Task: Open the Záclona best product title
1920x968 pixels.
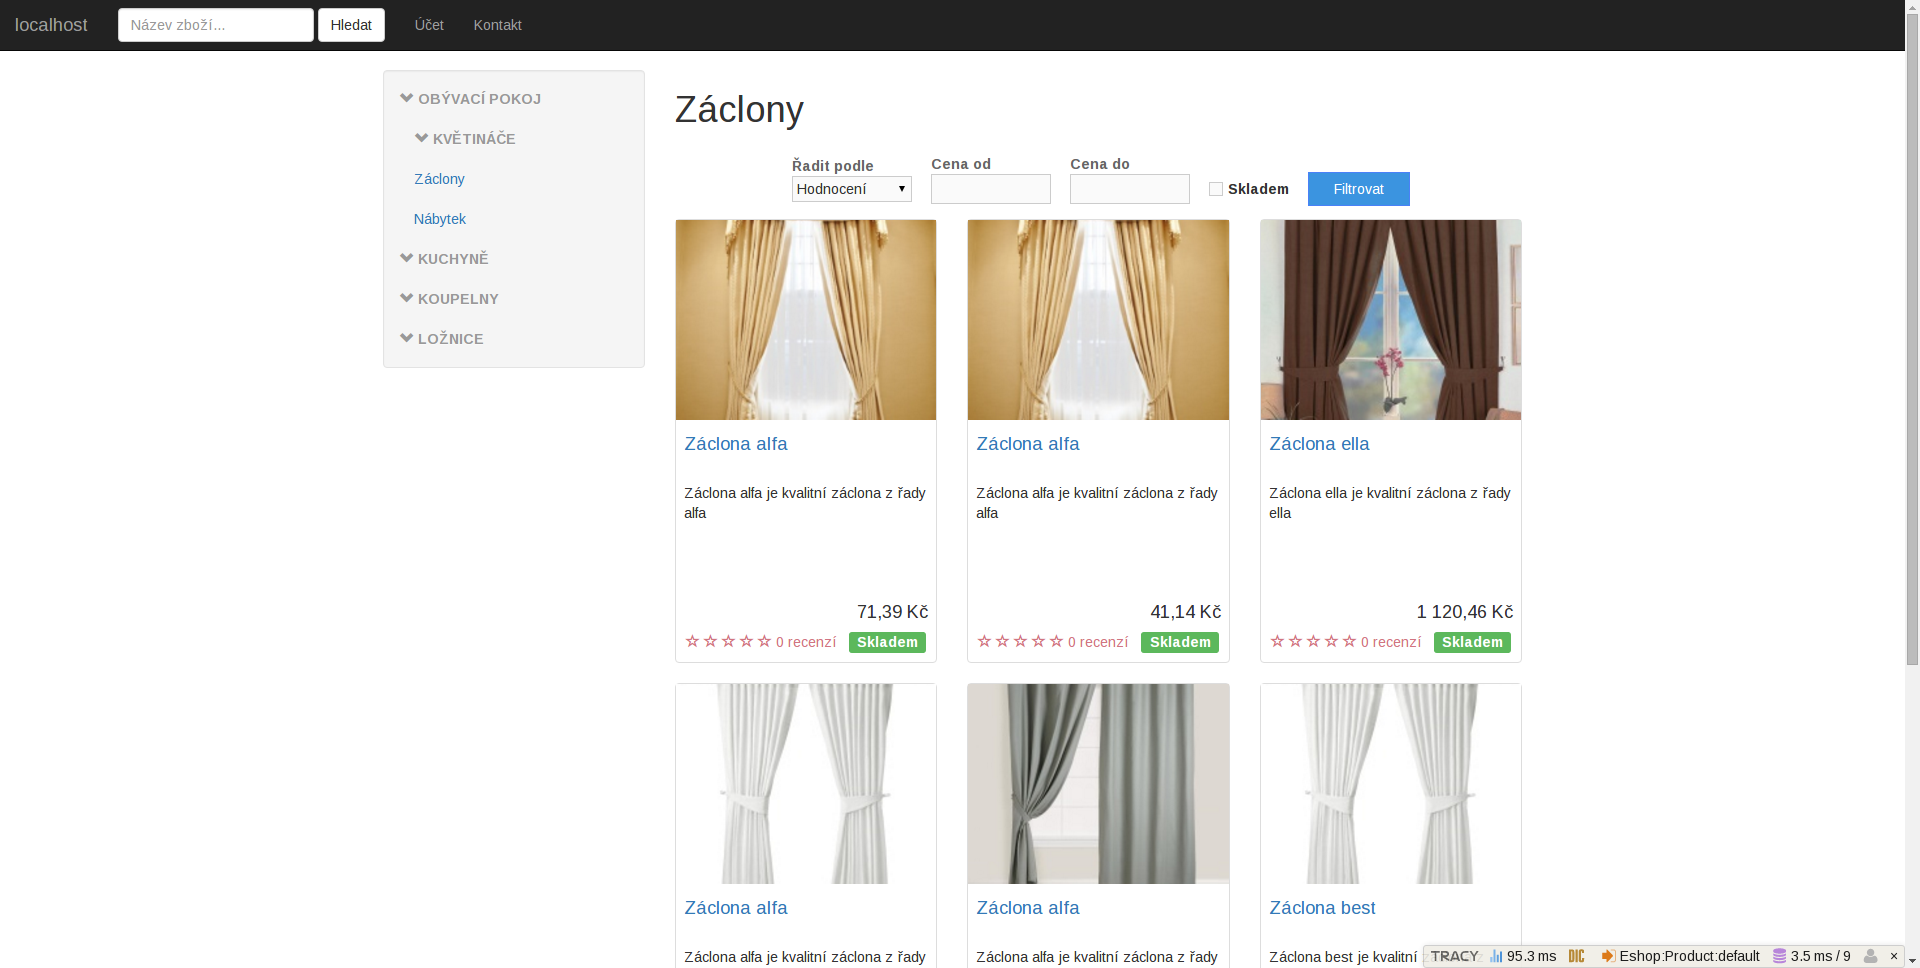Action: point(1322,908)
